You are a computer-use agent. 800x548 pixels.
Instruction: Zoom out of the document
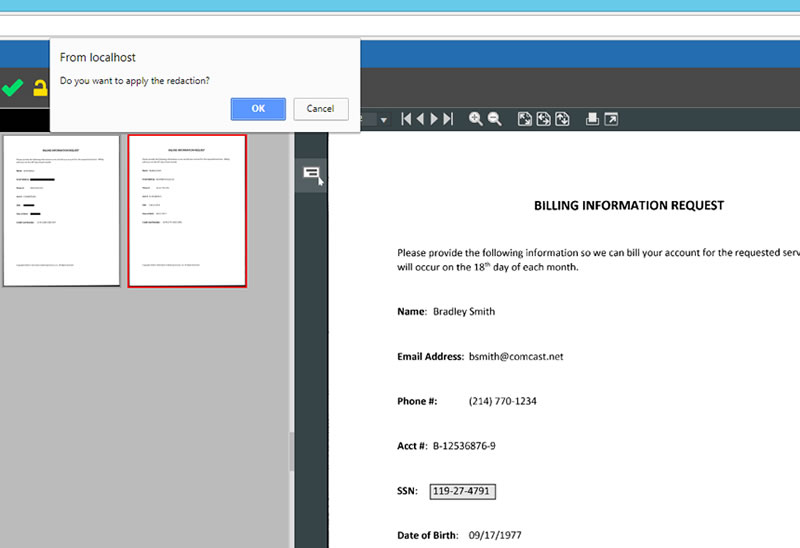pyautogui.click(x=494, y=119)
